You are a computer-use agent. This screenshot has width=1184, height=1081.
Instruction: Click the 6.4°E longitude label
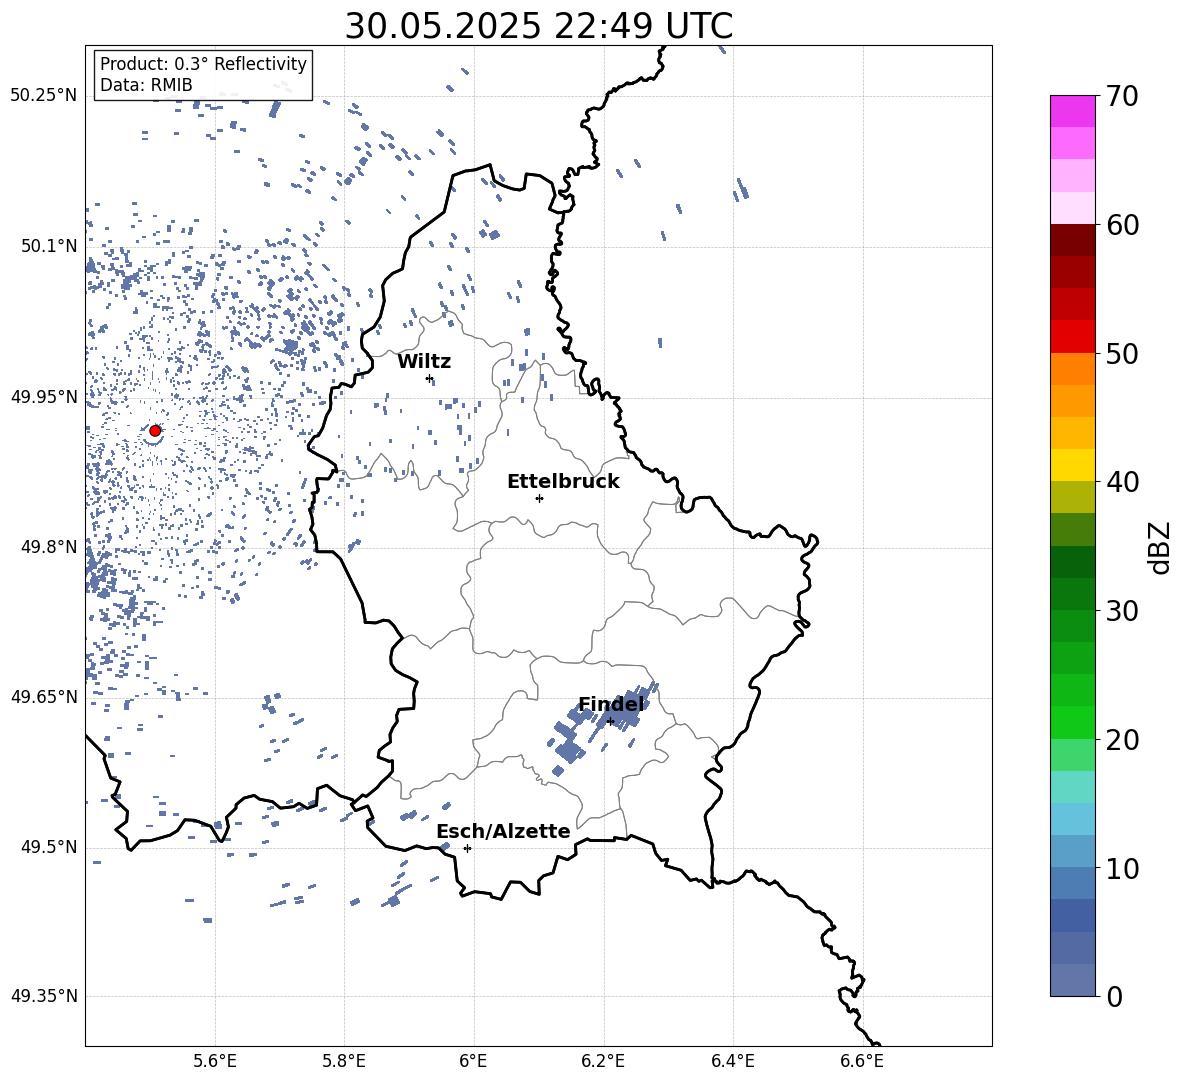click(x=732, y=1061)
